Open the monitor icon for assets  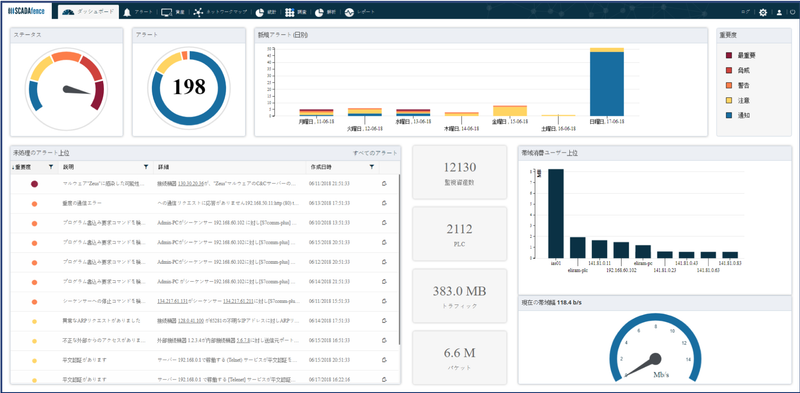pos(166,12)
